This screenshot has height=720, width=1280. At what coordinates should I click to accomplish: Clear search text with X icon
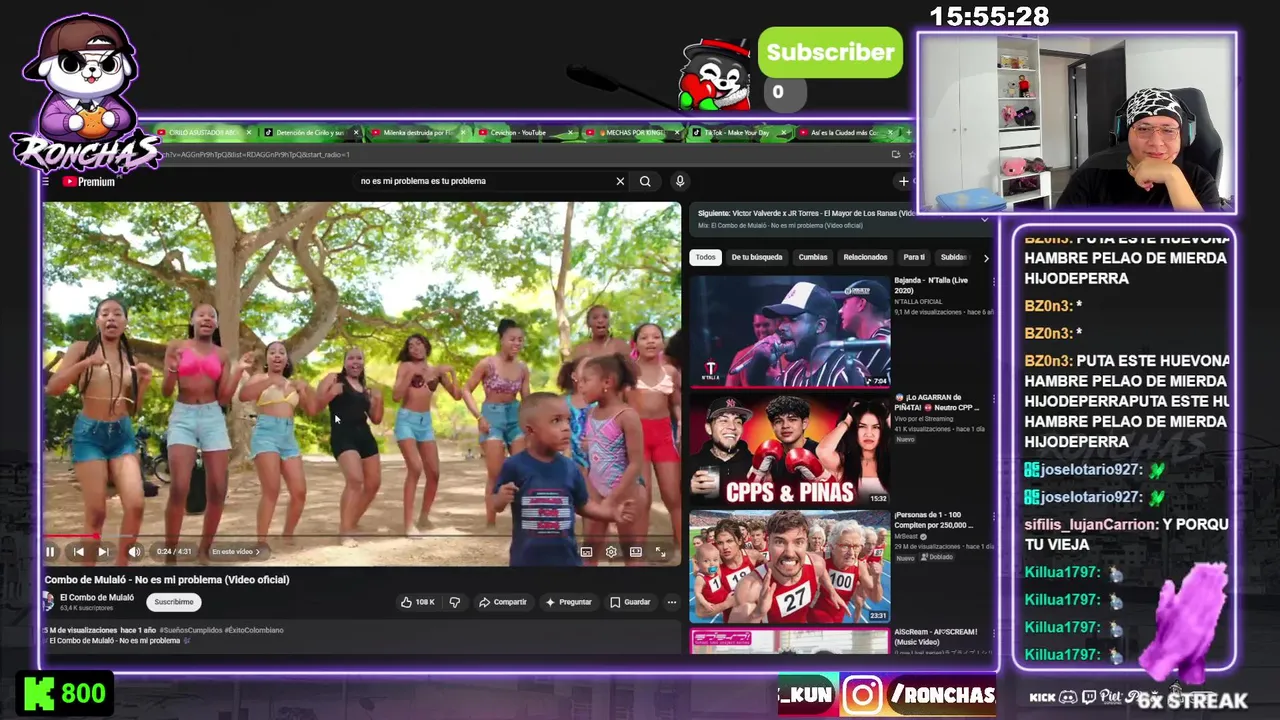(620, 181)
